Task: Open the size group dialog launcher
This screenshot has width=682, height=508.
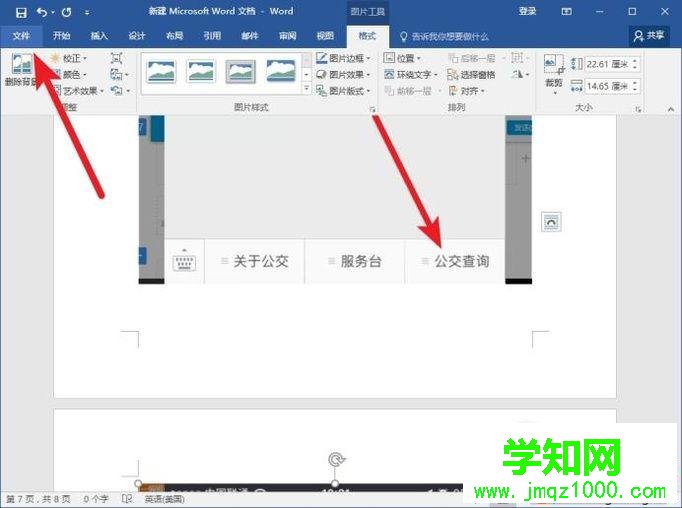Action: pyautogui.click(x=638, y=109)
